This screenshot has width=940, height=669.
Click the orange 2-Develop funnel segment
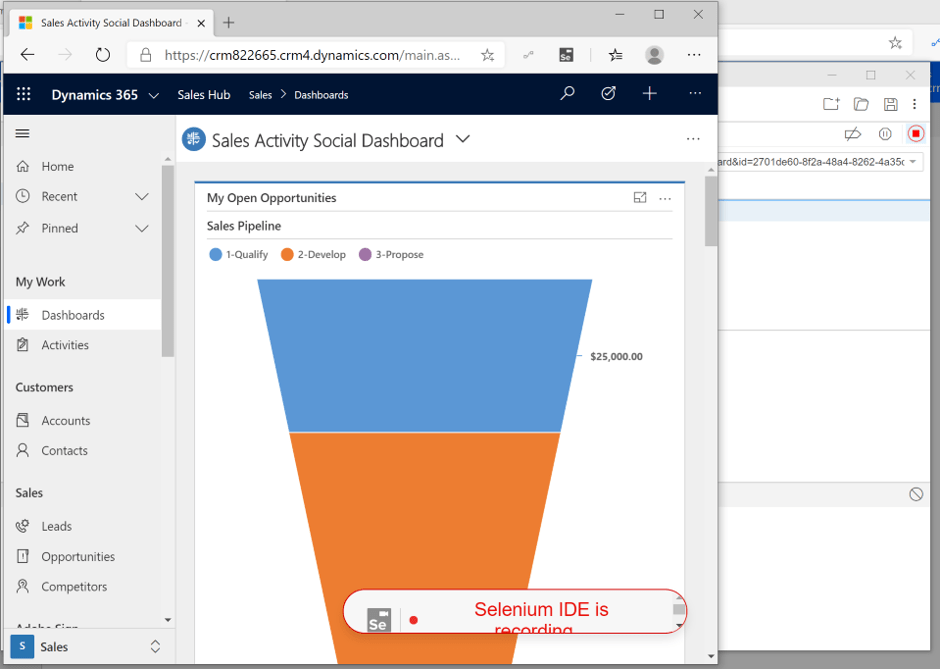(424, 510)
